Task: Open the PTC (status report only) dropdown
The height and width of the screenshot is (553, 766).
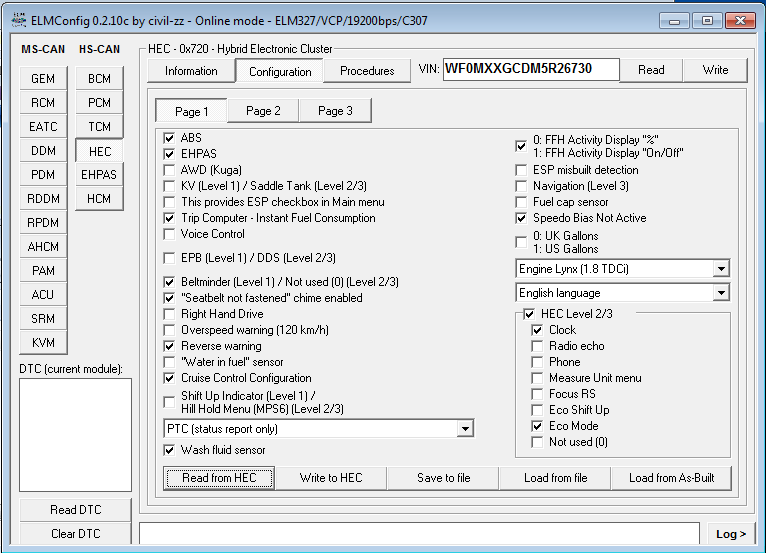Action: coord(464,429)
